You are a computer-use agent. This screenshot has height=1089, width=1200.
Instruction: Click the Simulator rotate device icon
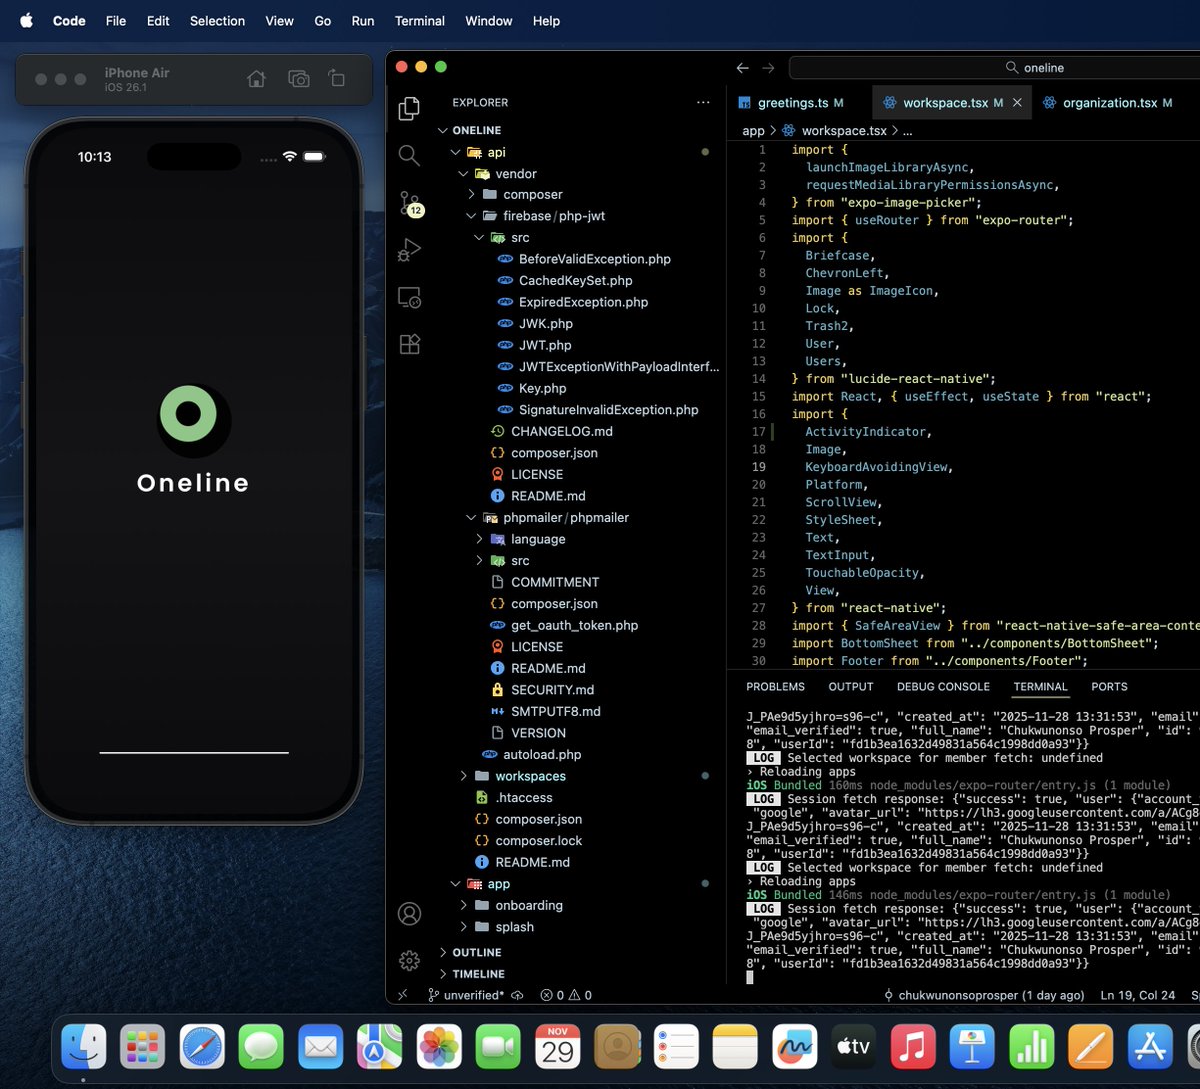click(337, 79)
